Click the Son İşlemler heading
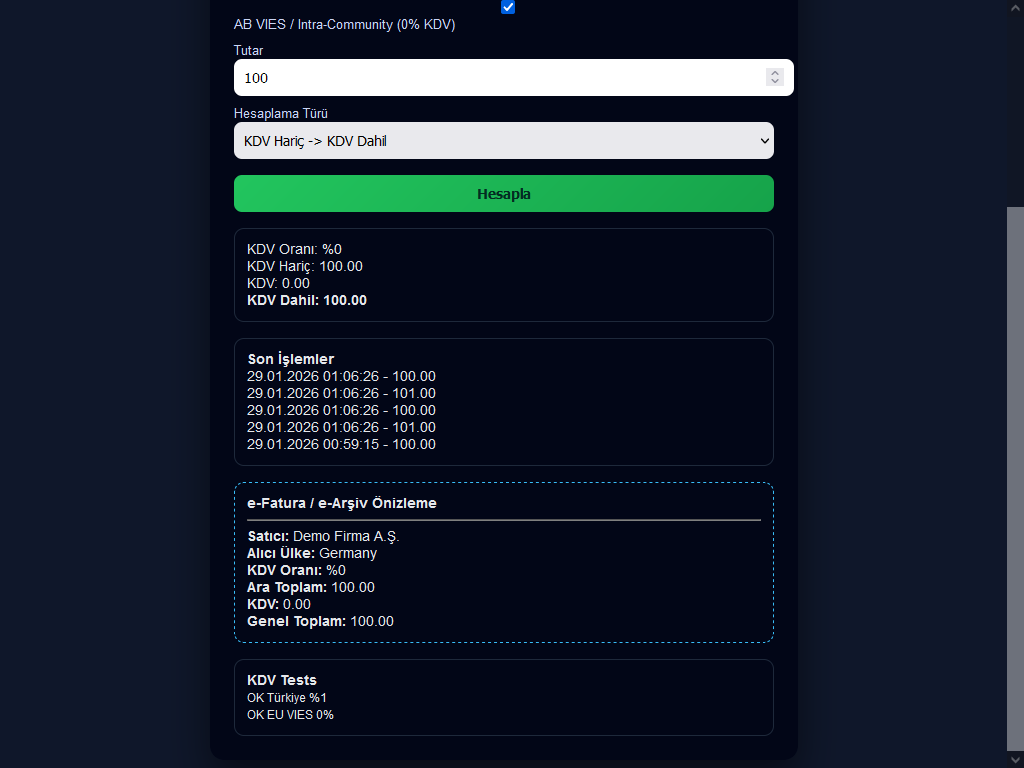The height and width of the screenshot is (768, 1024). tap(291, 359)
